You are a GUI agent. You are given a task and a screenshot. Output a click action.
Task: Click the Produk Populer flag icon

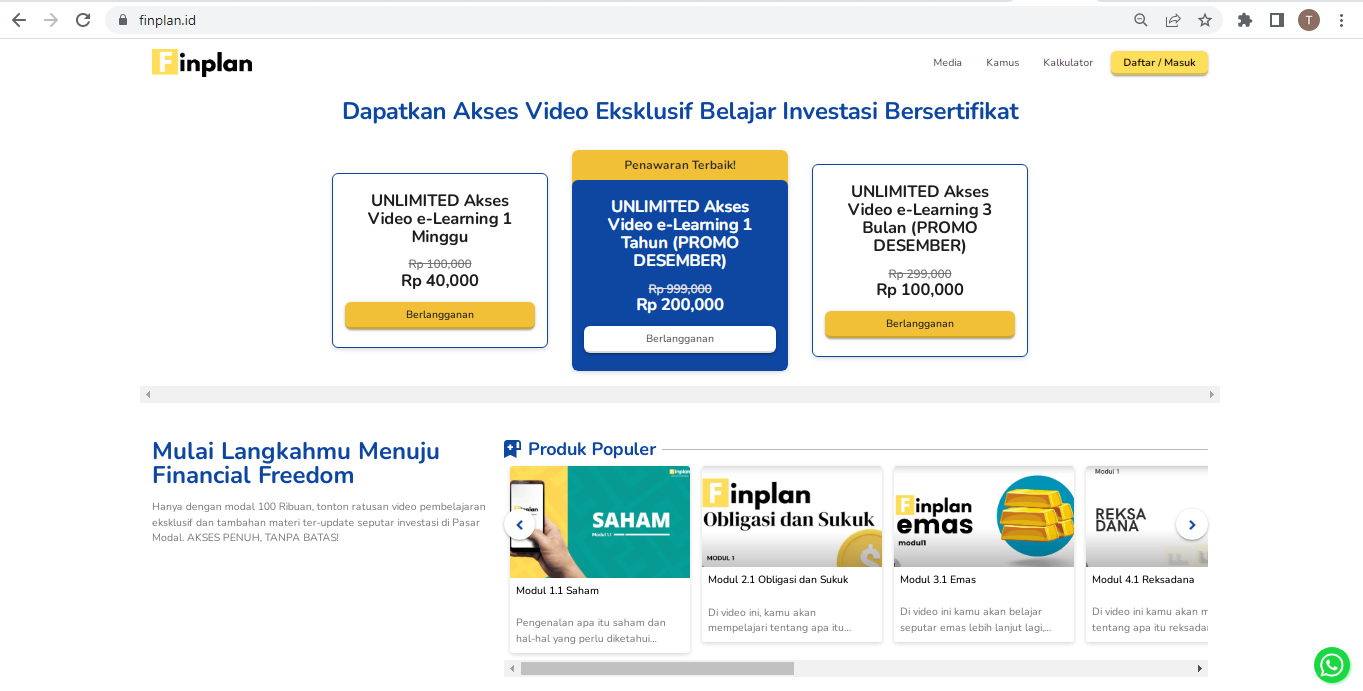tap(513, 448)
